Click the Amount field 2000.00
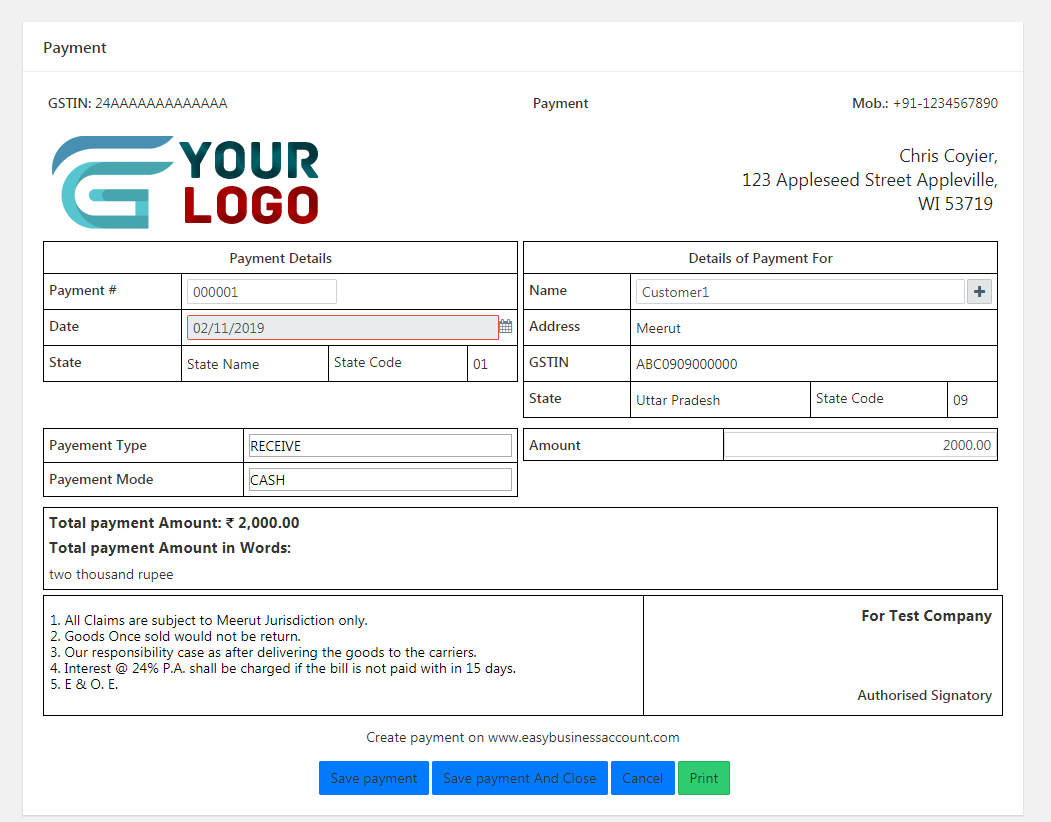The image size is (1051, 822). pyautogui.click(x=860, y=445)
